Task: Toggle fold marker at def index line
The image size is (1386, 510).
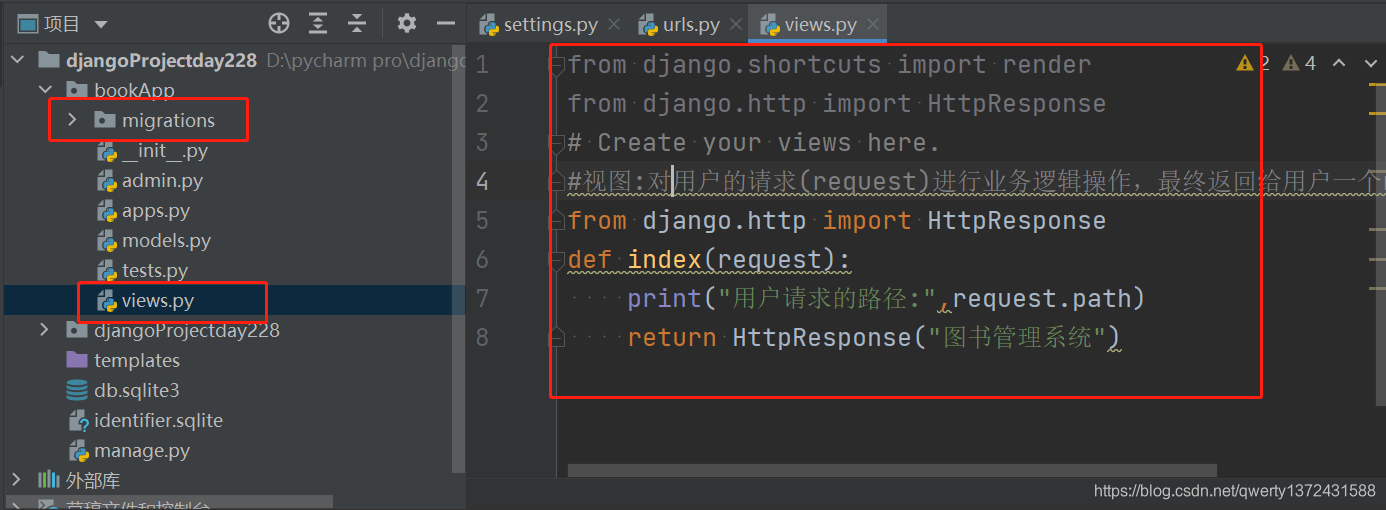Action: (x=559, y=260)
